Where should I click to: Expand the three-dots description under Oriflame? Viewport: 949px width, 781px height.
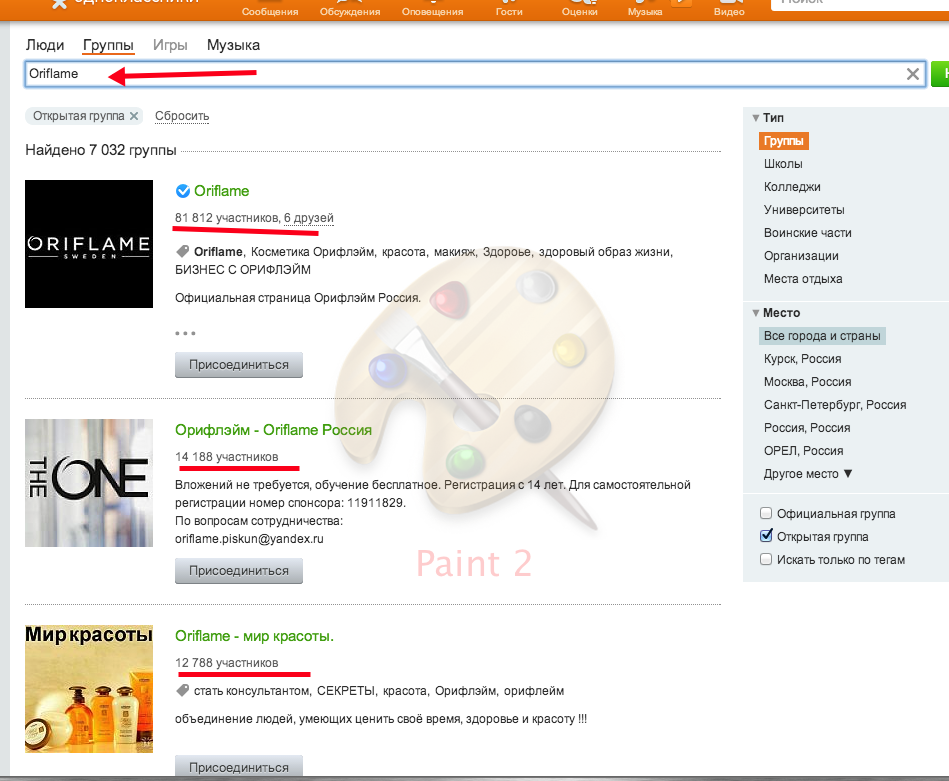[x=185, y=333]
